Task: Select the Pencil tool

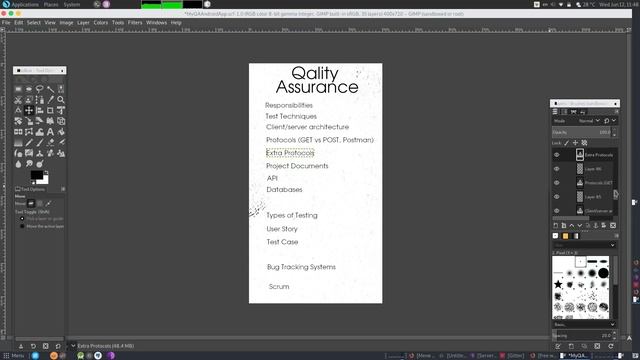Action: coord(29,142)
